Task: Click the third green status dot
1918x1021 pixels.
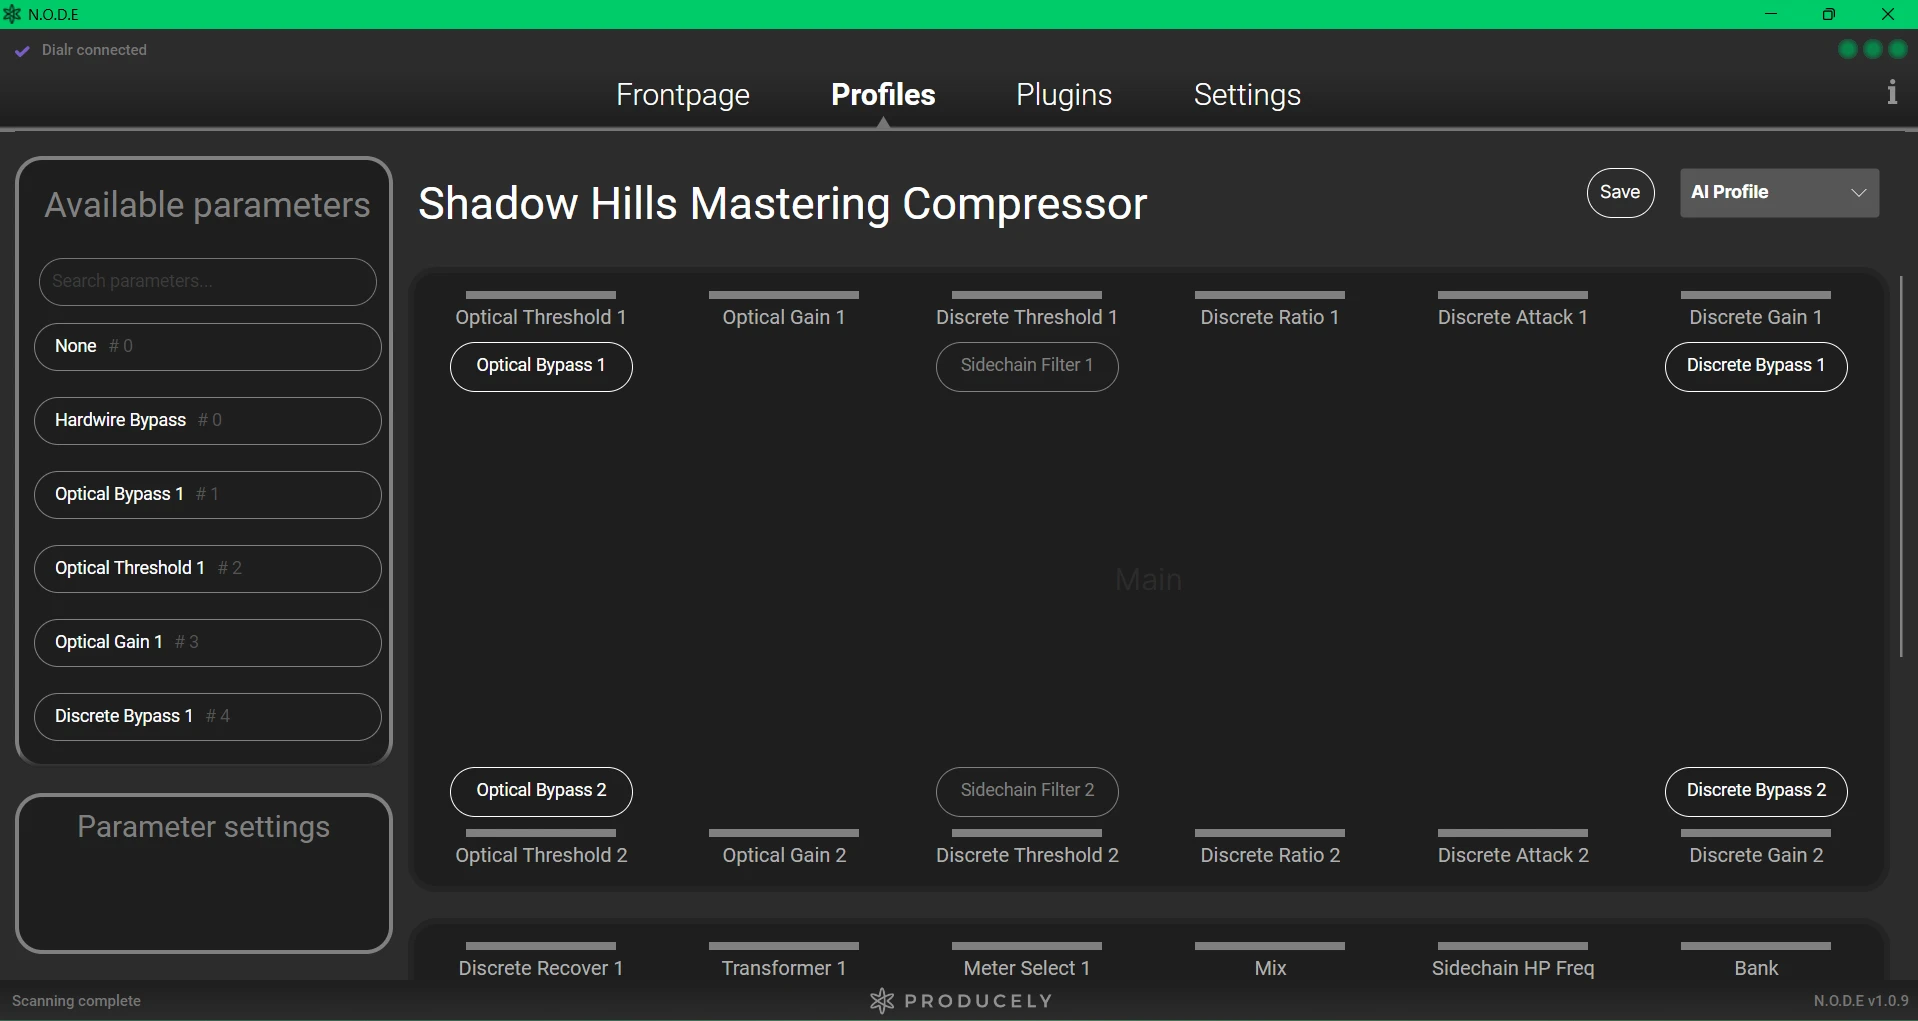Action: tap(1898, 49)
